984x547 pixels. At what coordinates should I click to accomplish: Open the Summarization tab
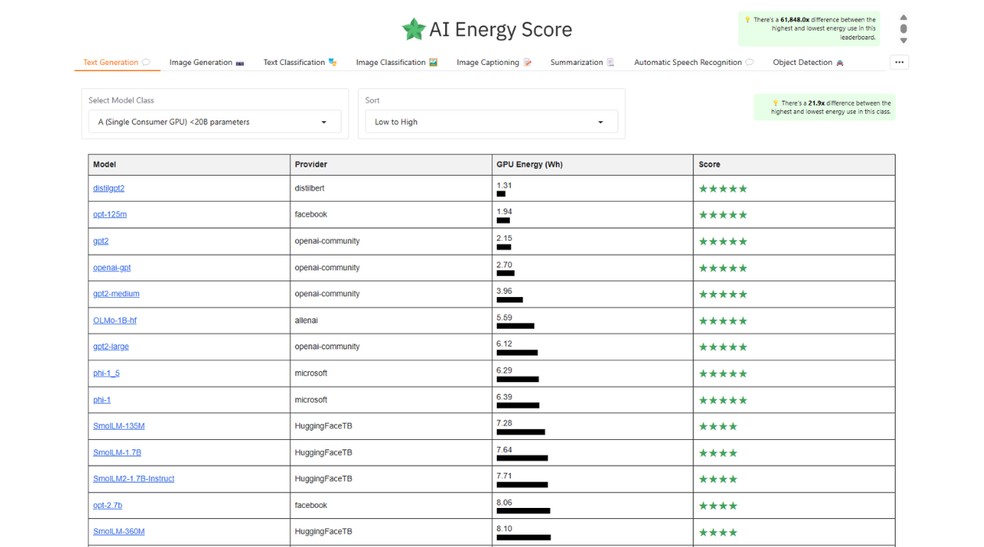(x=582, y=63)
